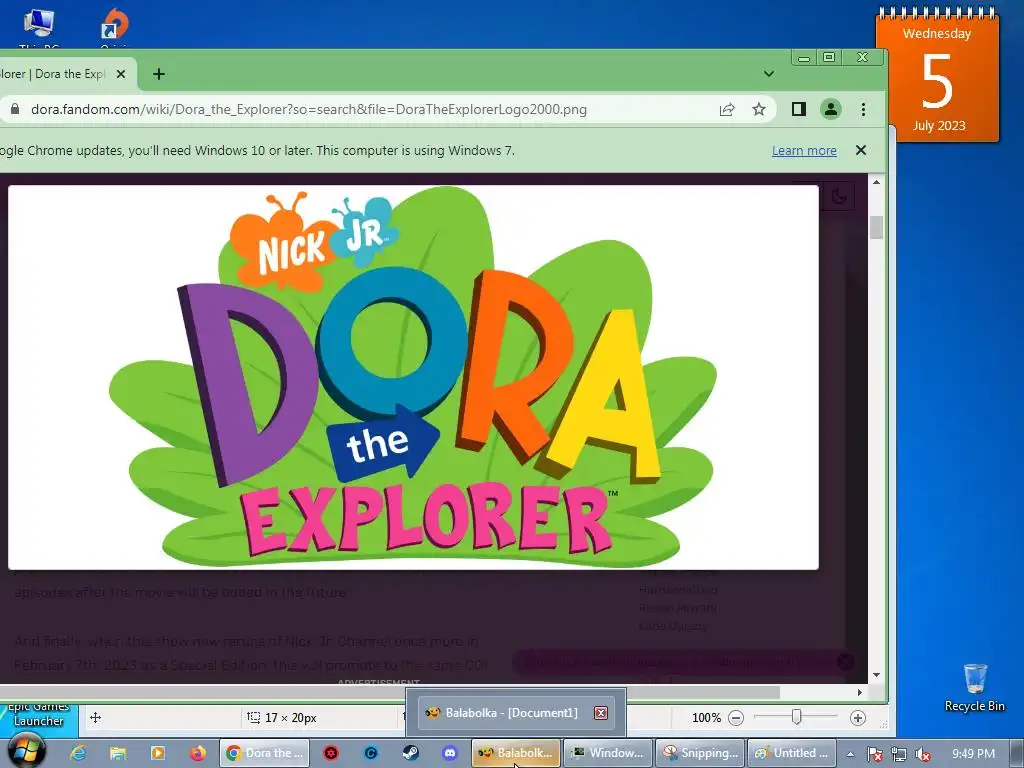1024x768 pixels.
Task: Click the page scrollbar down arrow
Action: coord(876,675)
